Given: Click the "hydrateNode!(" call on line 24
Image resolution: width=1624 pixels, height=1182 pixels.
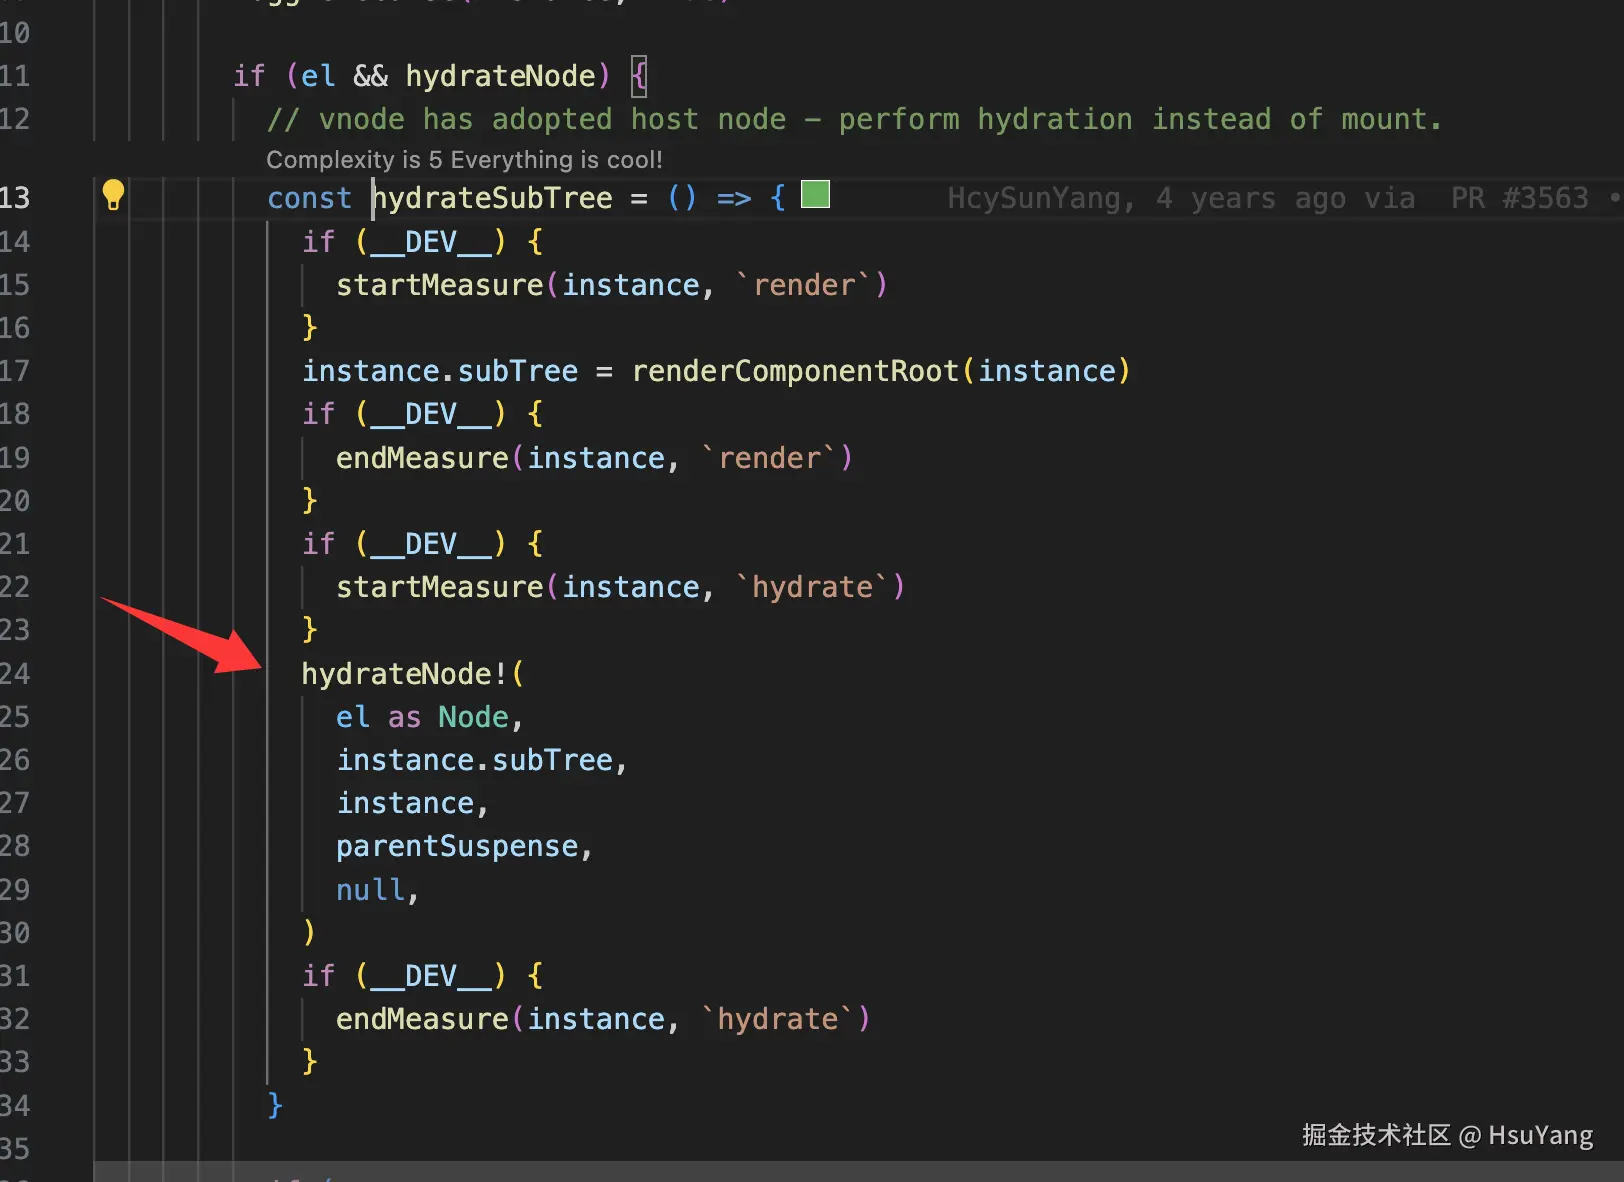Looking at the screenshot, I should point(412,674).
